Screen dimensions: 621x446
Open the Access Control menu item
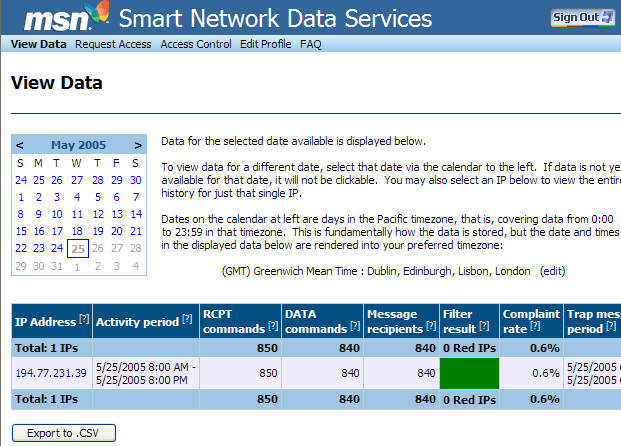point(196,44)
